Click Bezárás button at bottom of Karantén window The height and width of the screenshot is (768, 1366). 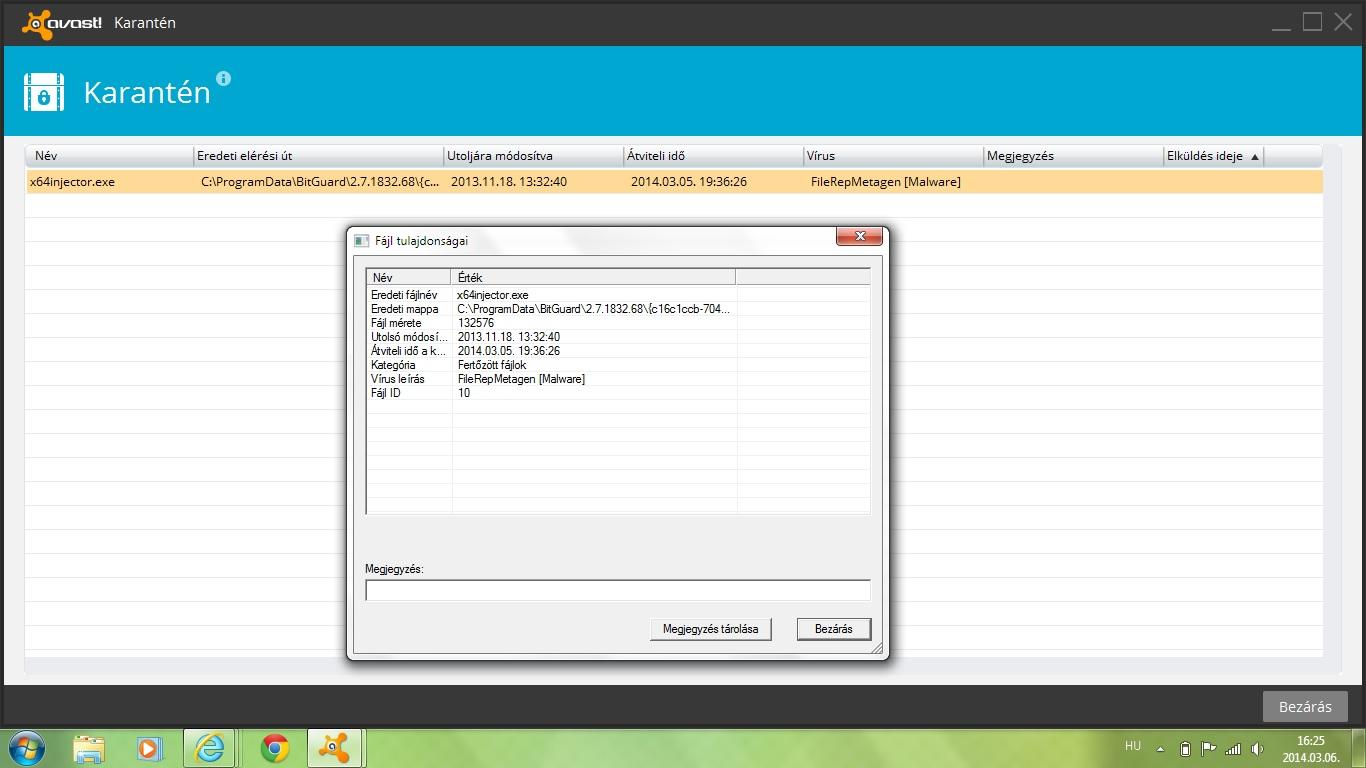(x=1305, y=707)
